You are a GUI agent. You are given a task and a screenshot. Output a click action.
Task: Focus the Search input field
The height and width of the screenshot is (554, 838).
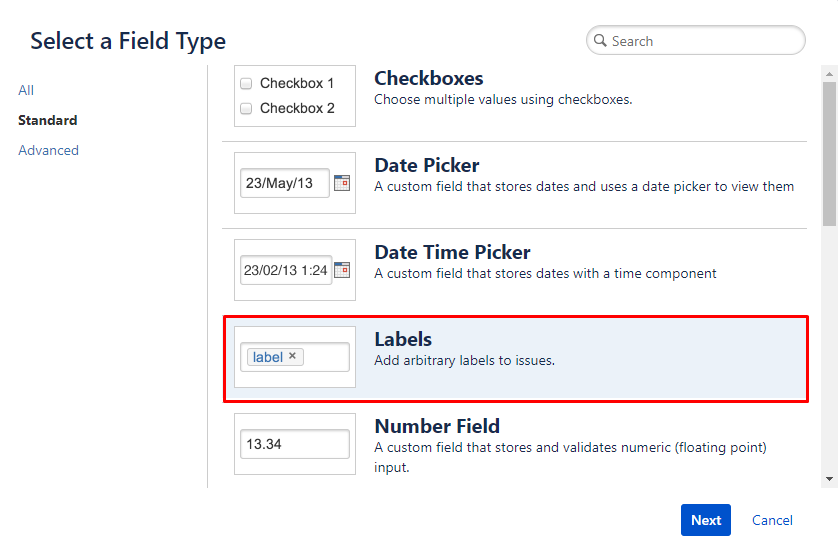coord(695,41)
